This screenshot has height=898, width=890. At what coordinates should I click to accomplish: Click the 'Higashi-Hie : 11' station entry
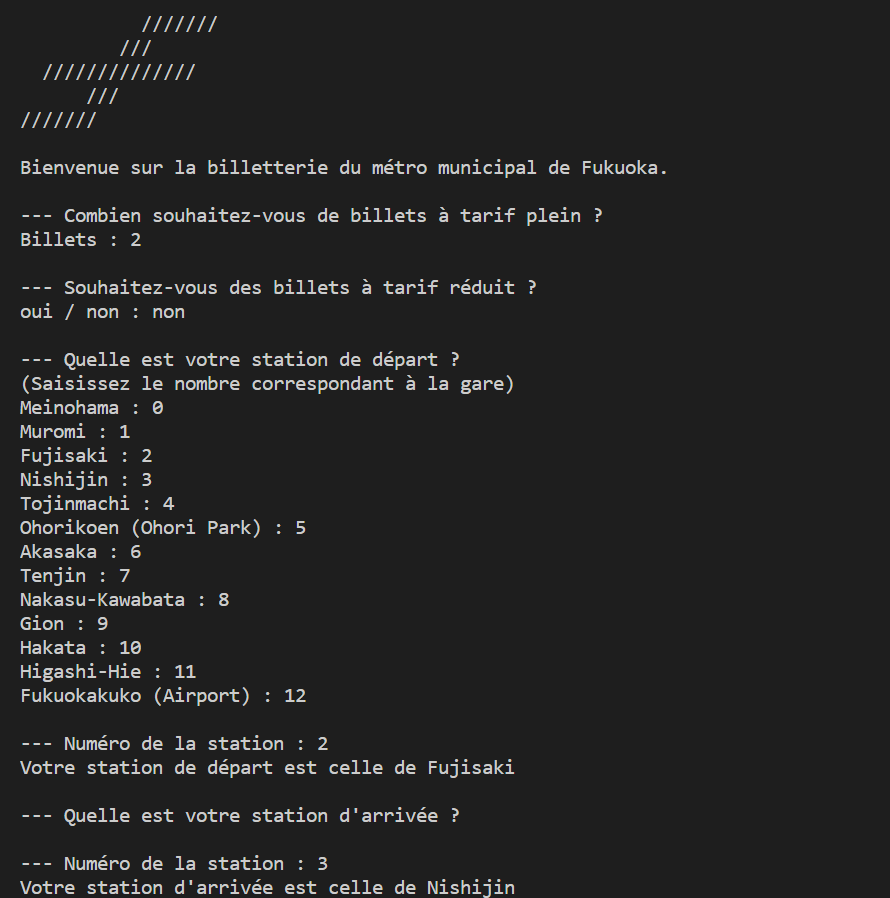[x=108, y=672]
